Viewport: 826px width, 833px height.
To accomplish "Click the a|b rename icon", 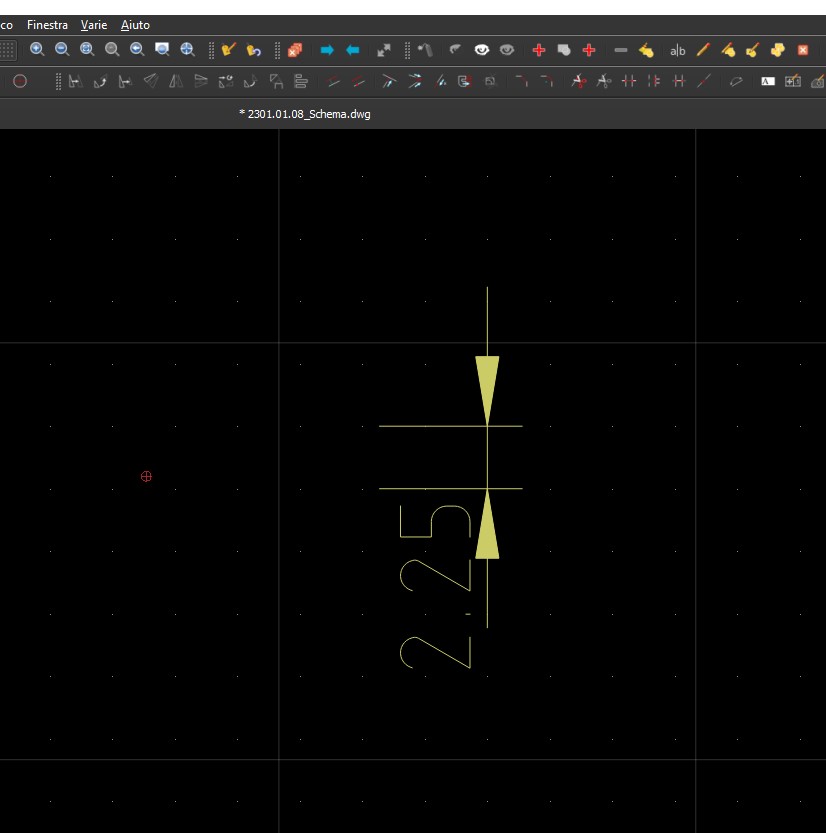I will coord(678,50).
